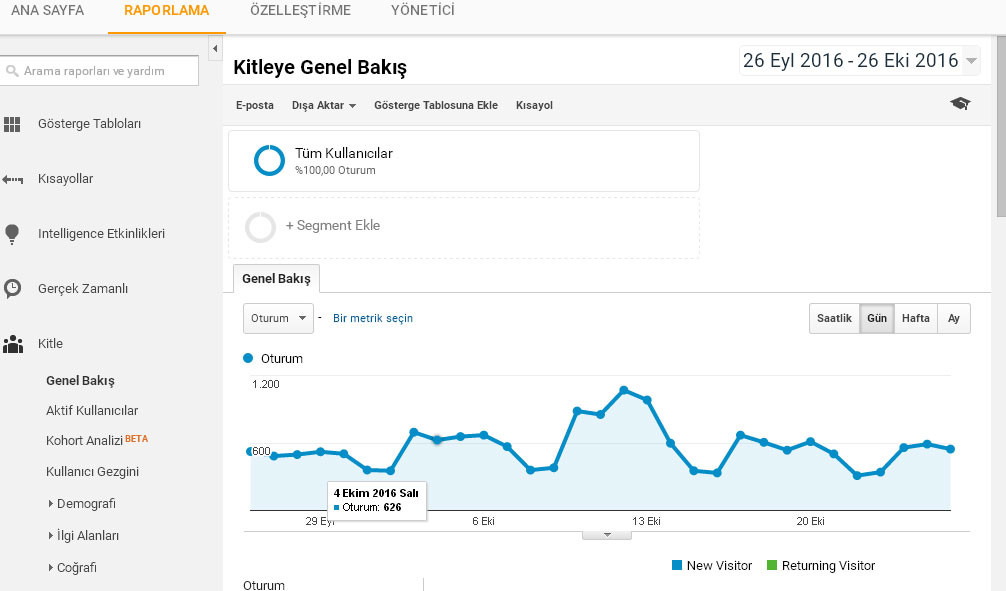Open the YÖNETİCİ tab
Image resolution: width=1006 pixels, height=591 pixels.
click(423, 11)
